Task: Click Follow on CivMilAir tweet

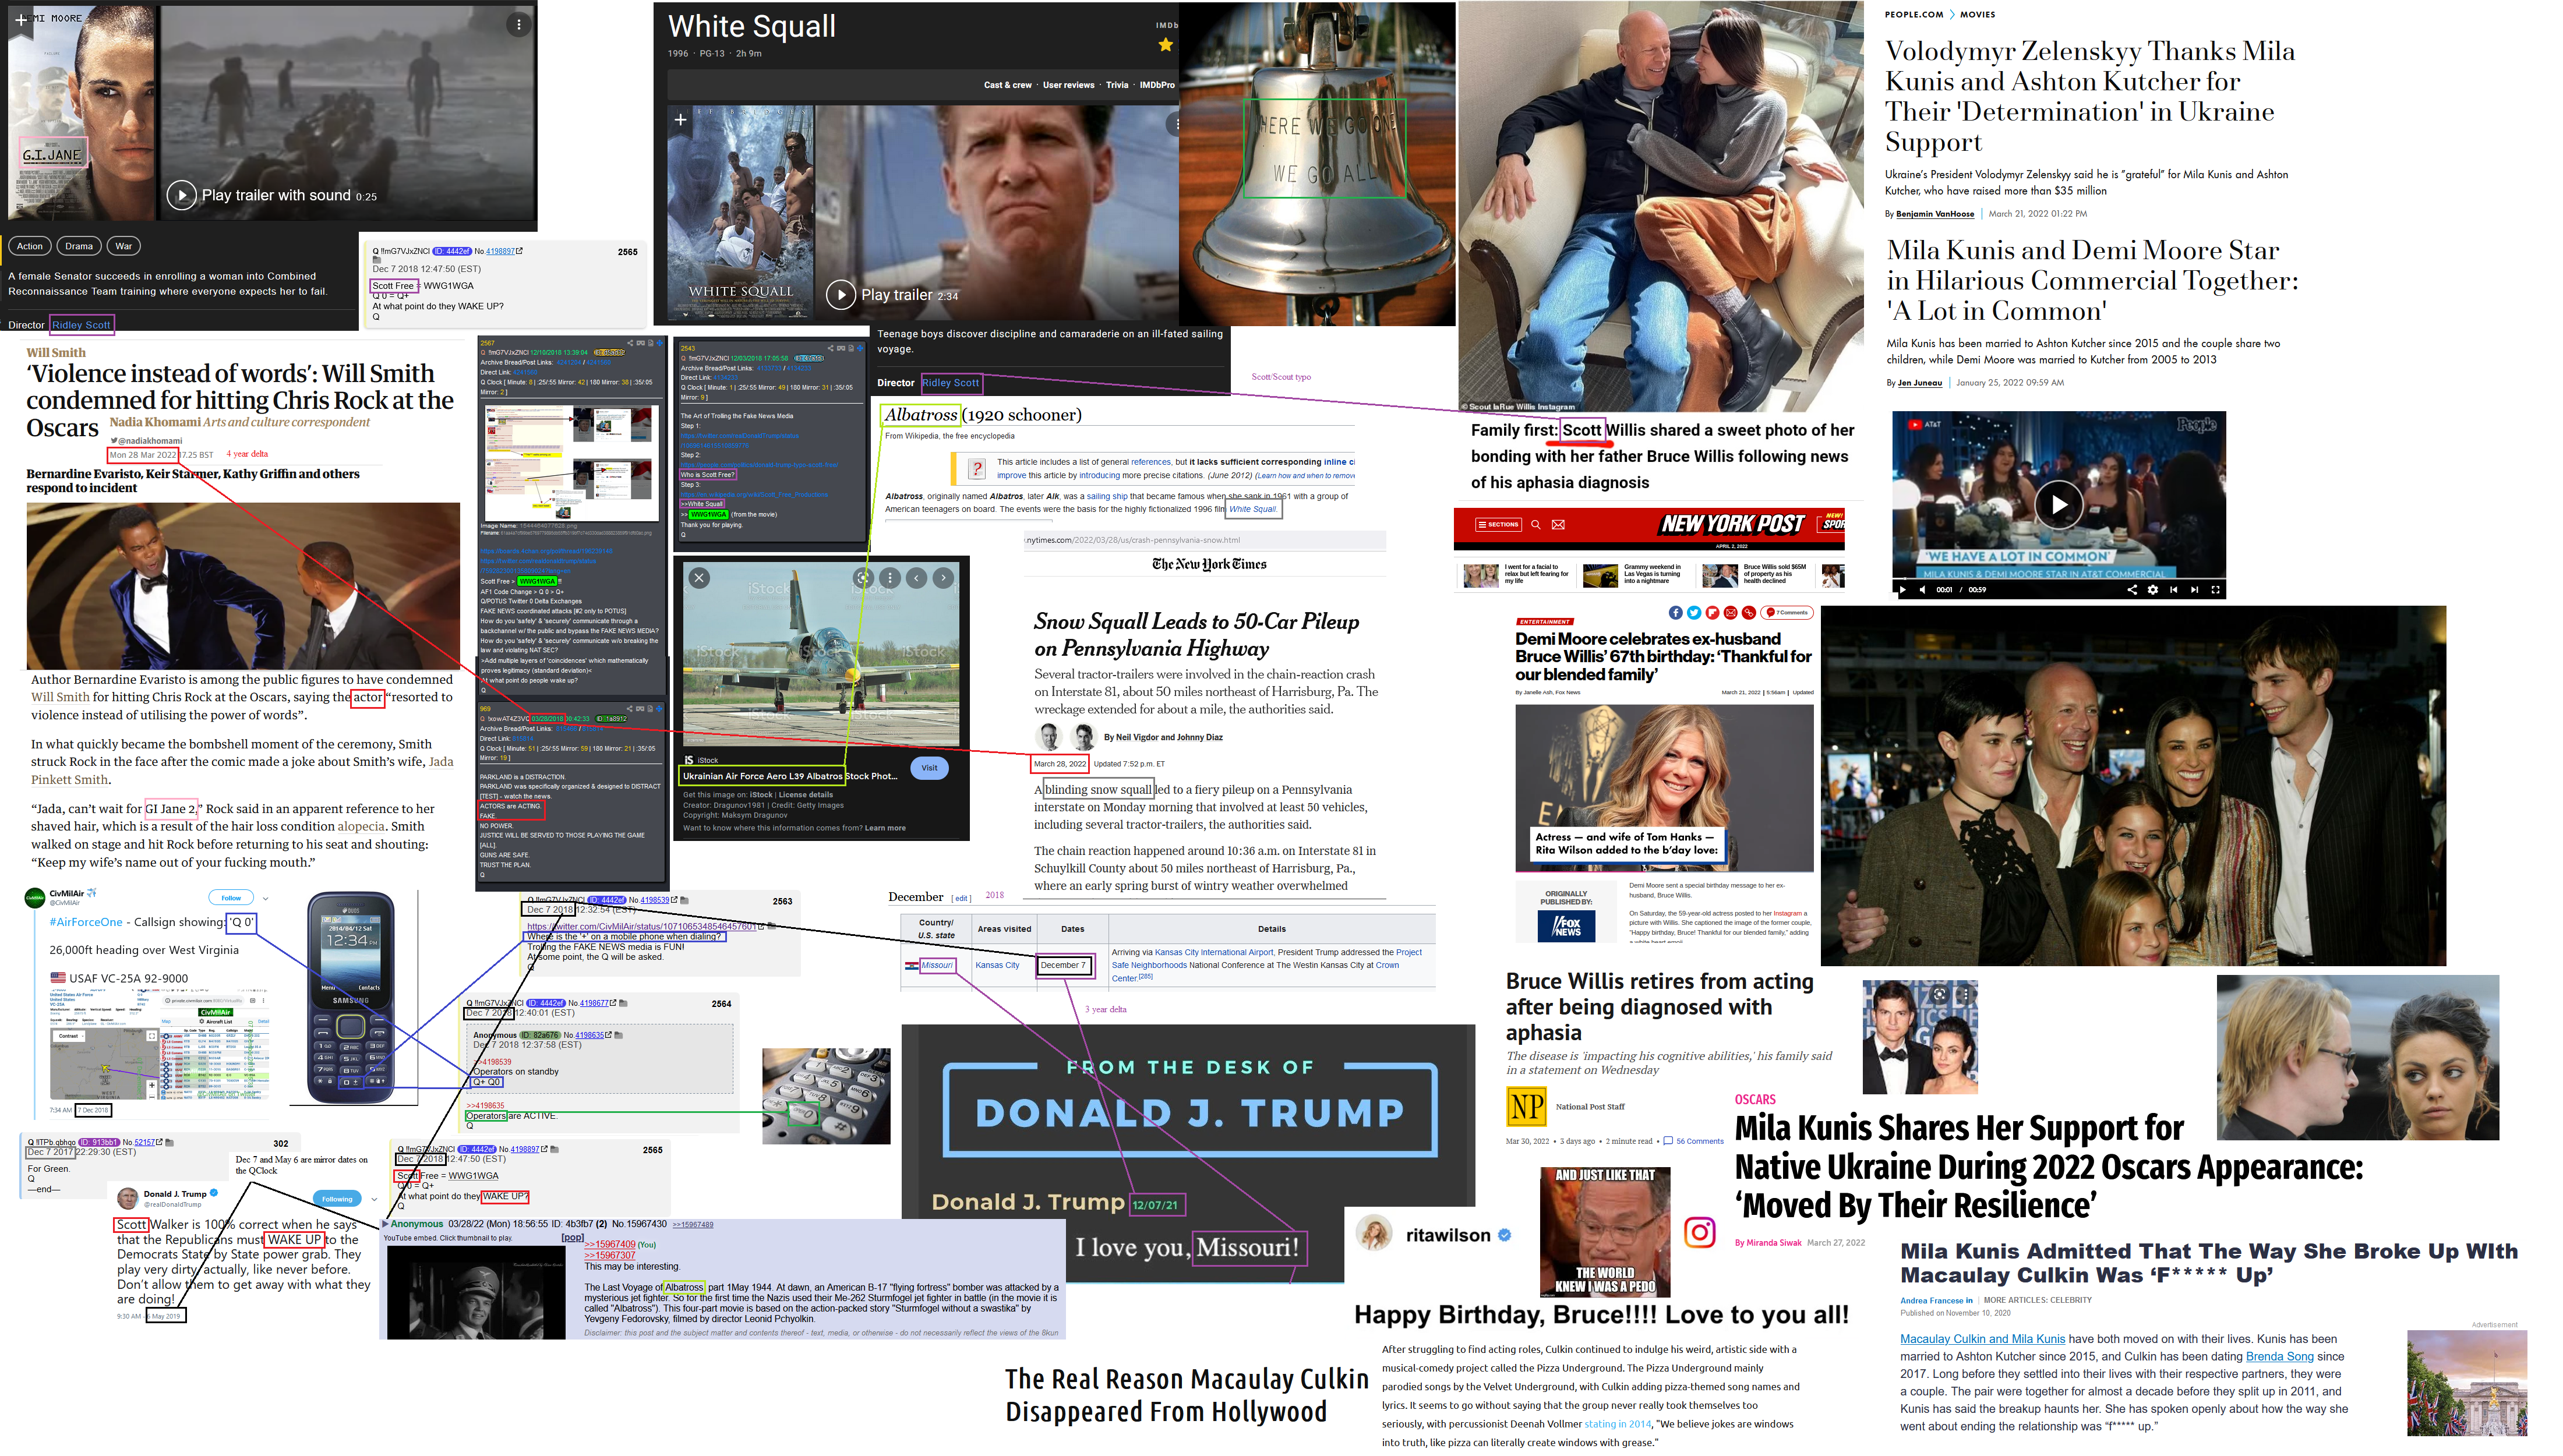Action: point(231,898)
